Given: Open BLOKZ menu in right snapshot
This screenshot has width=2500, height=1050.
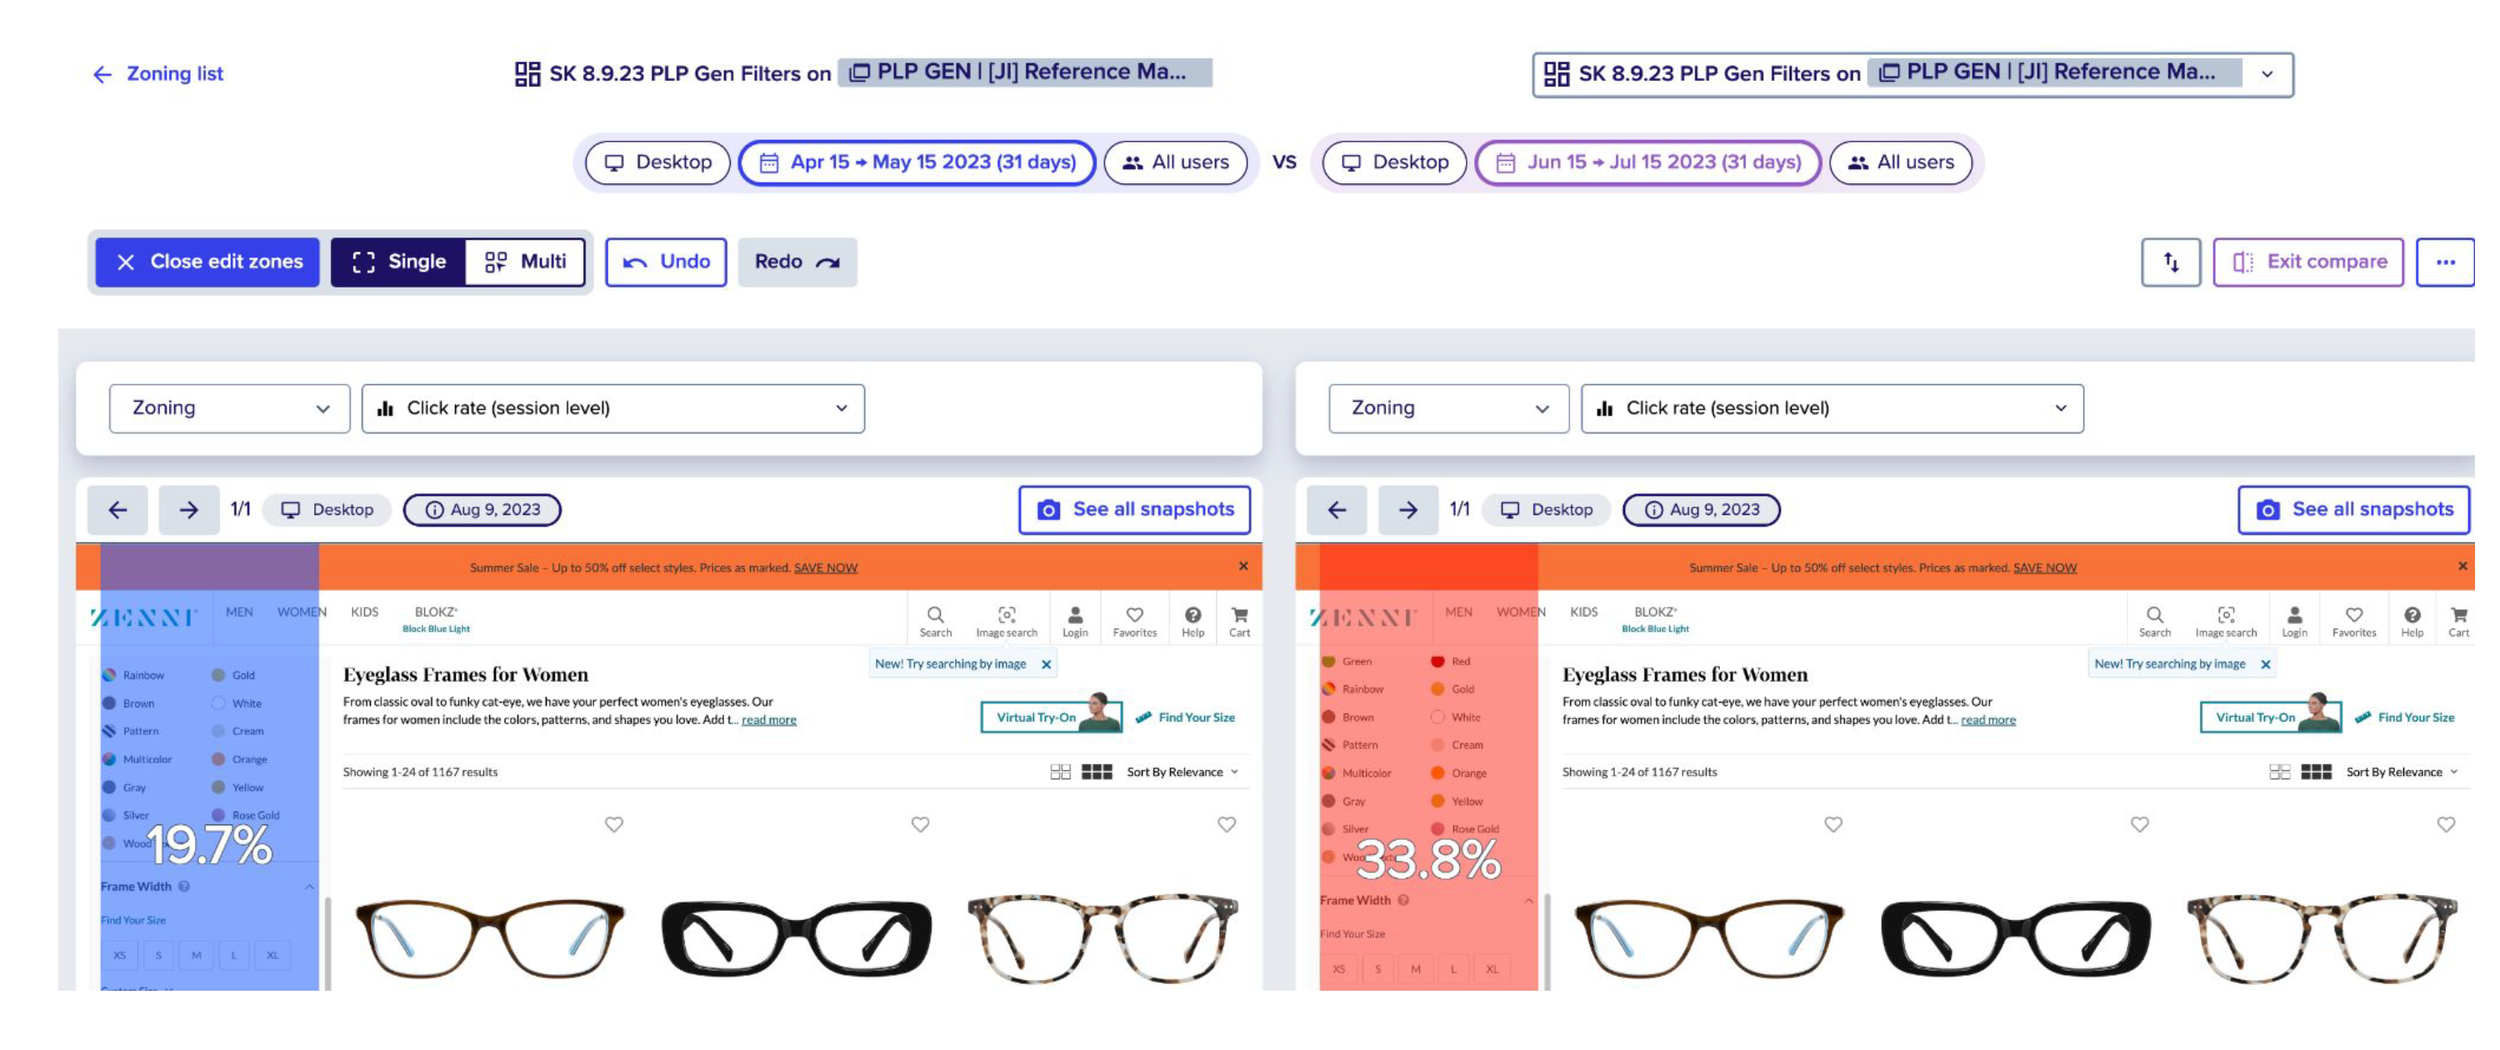Looking at the screenshot, I should 1655,619.
